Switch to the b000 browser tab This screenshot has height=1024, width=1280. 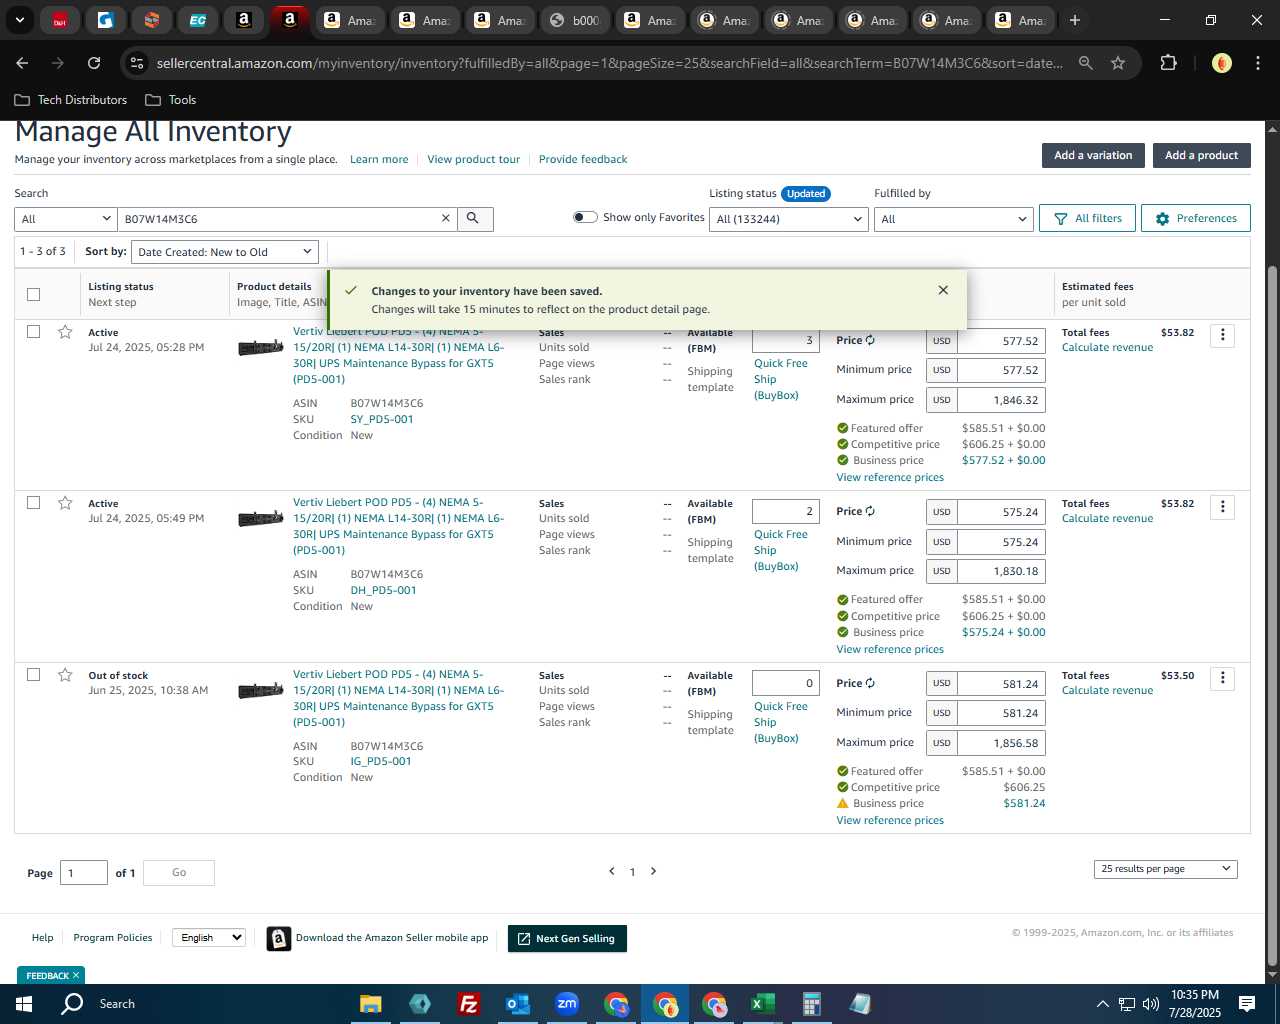pyautogui.click(x=575, y=20)
